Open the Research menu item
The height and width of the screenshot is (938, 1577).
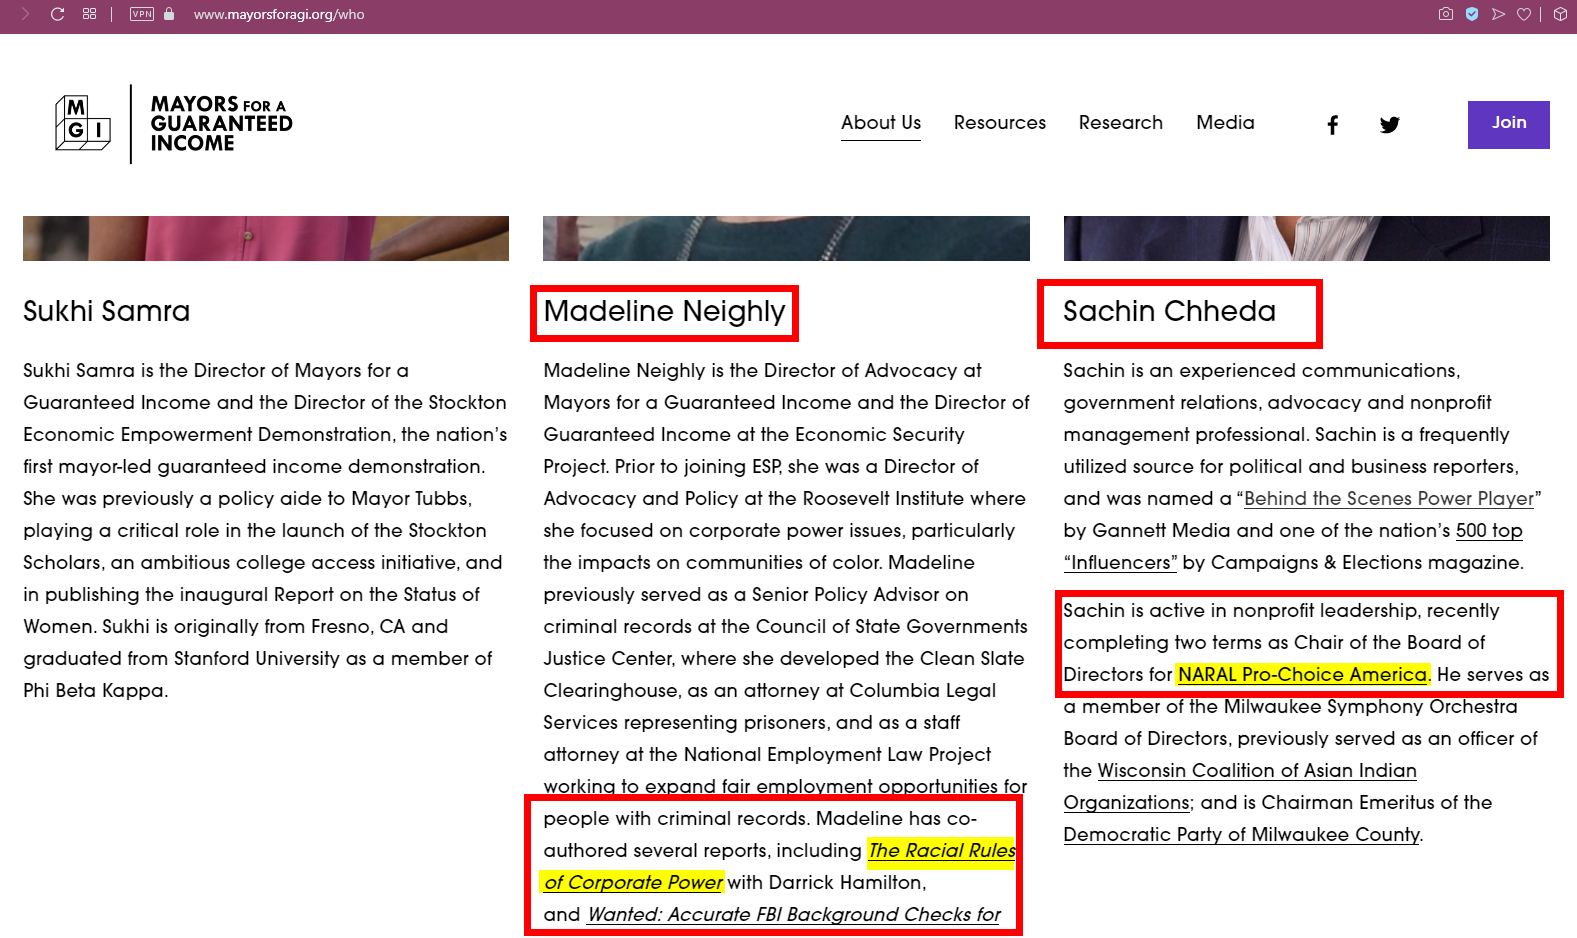pos(1121,123)
